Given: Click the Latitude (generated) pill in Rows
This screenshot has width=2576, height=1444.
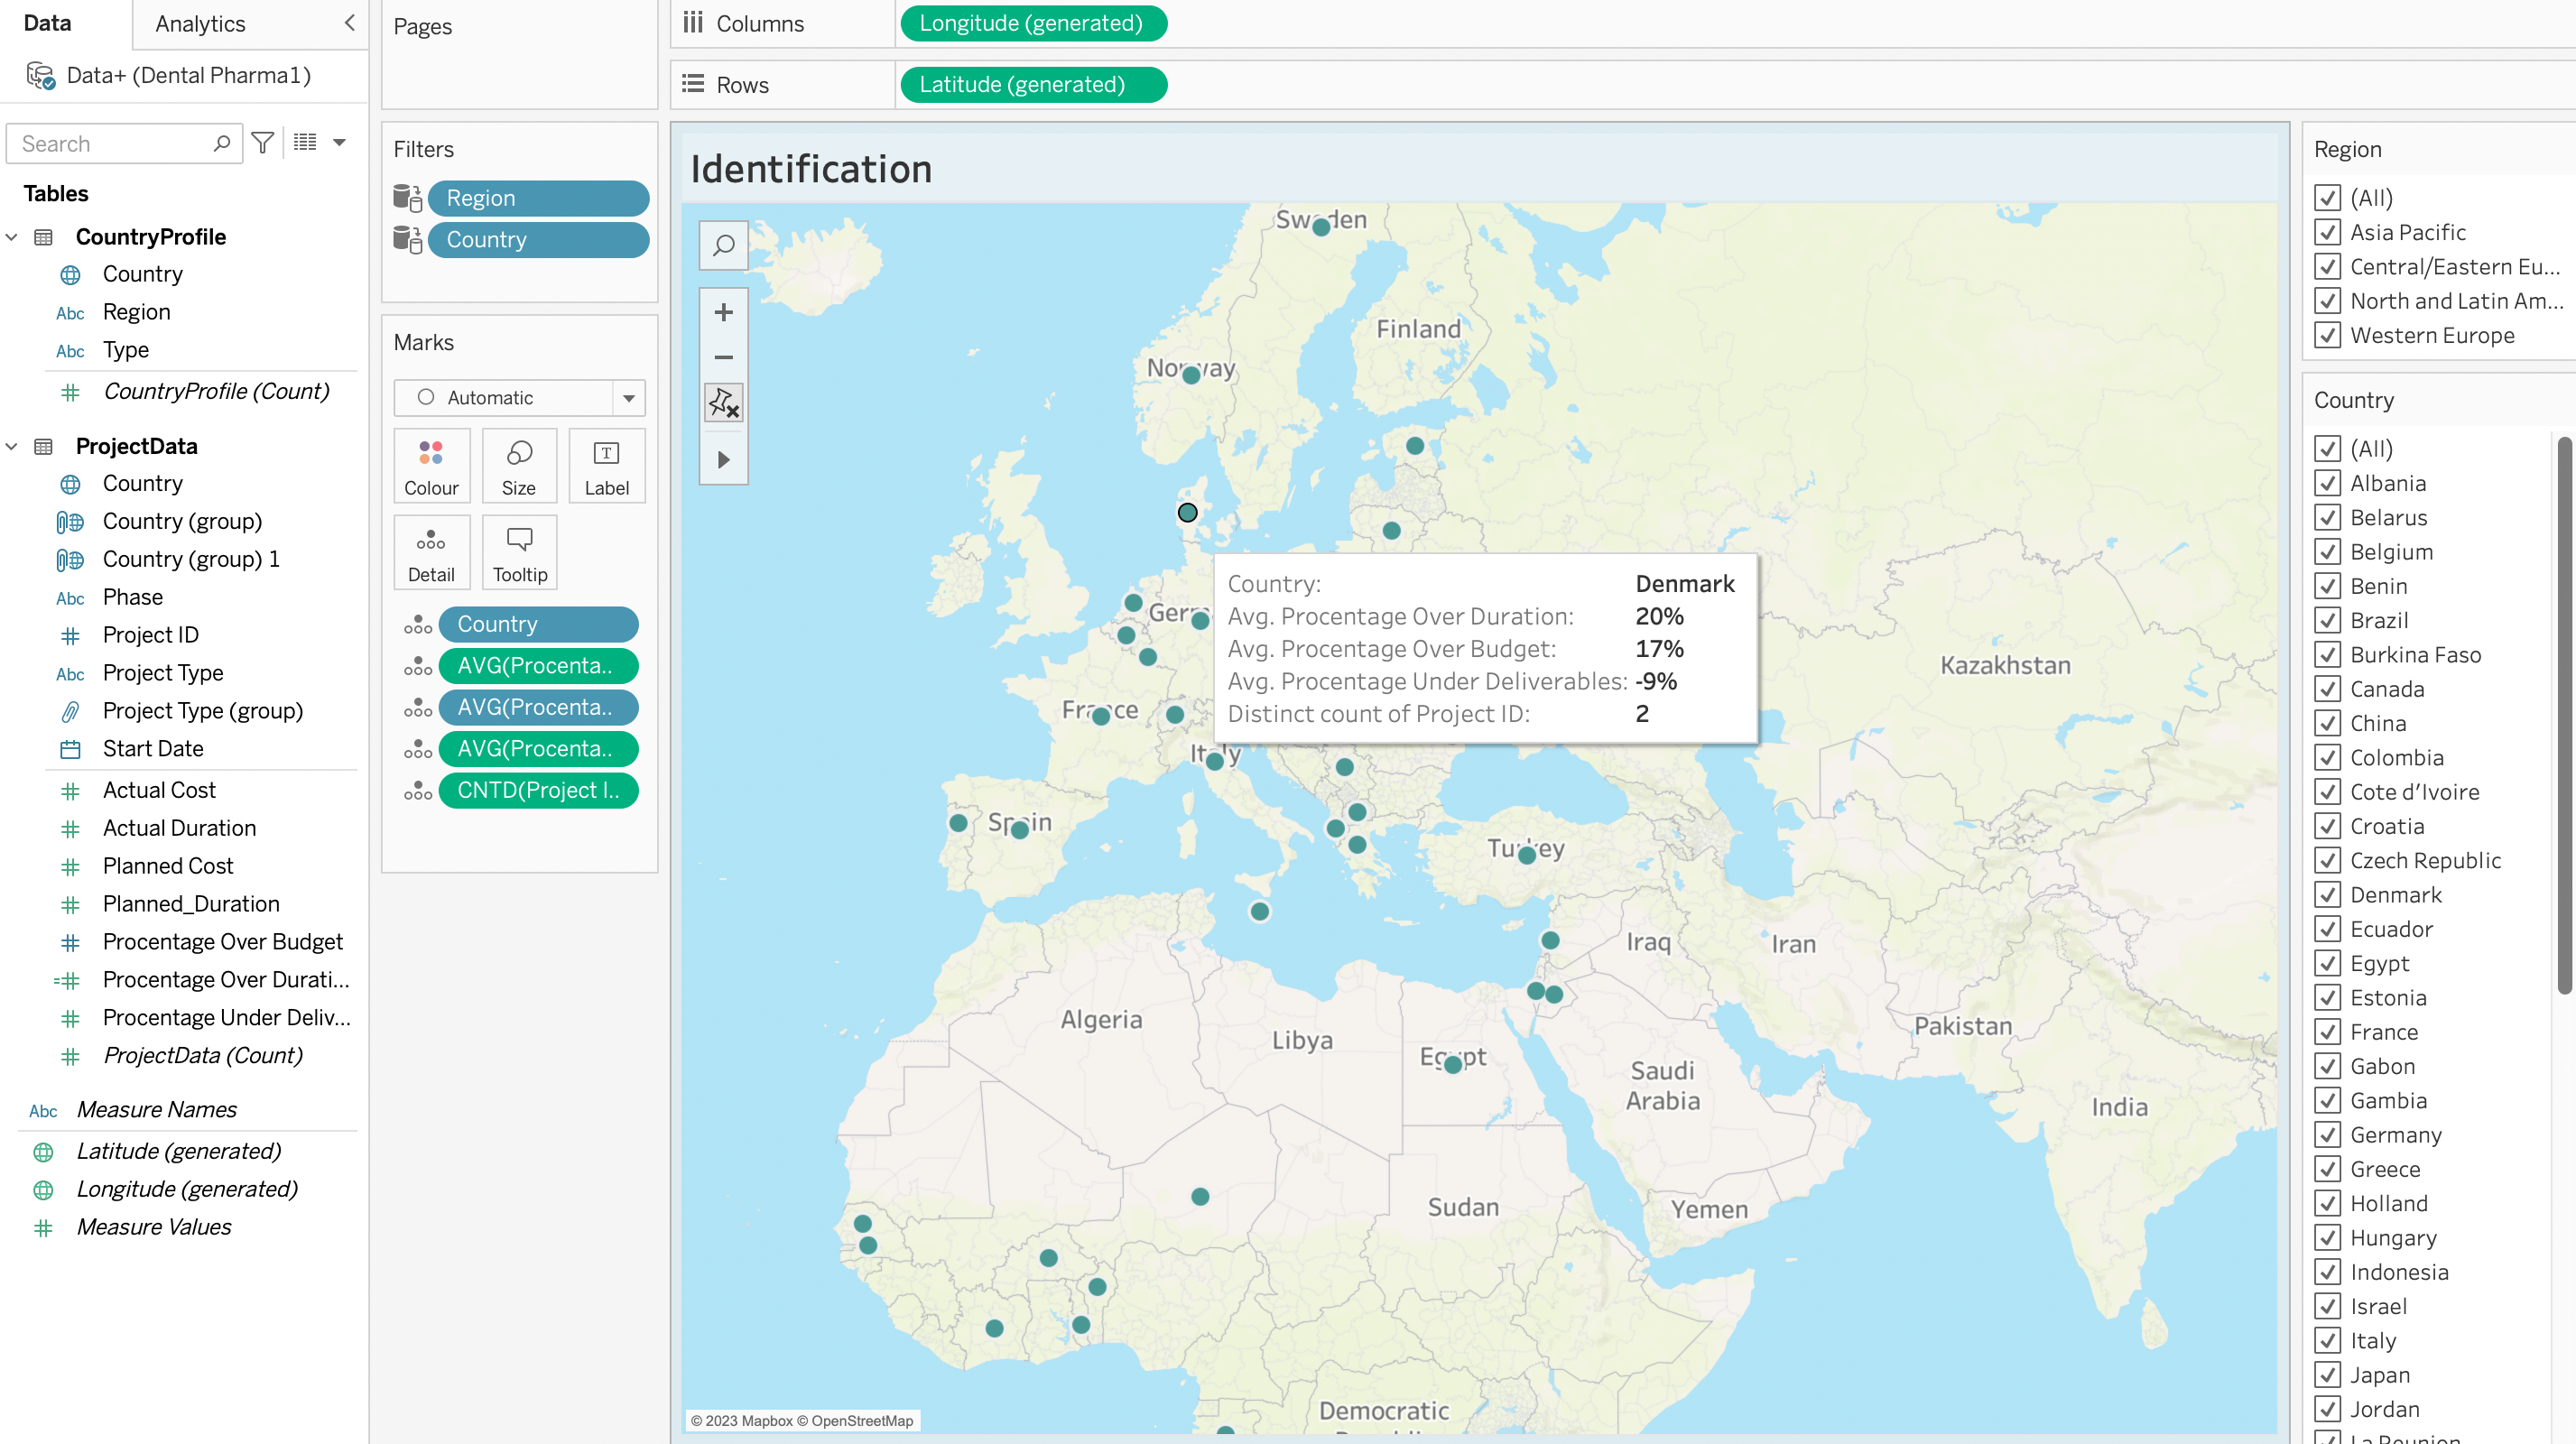Looking at the screenshot, I should tap(1033, 84).
